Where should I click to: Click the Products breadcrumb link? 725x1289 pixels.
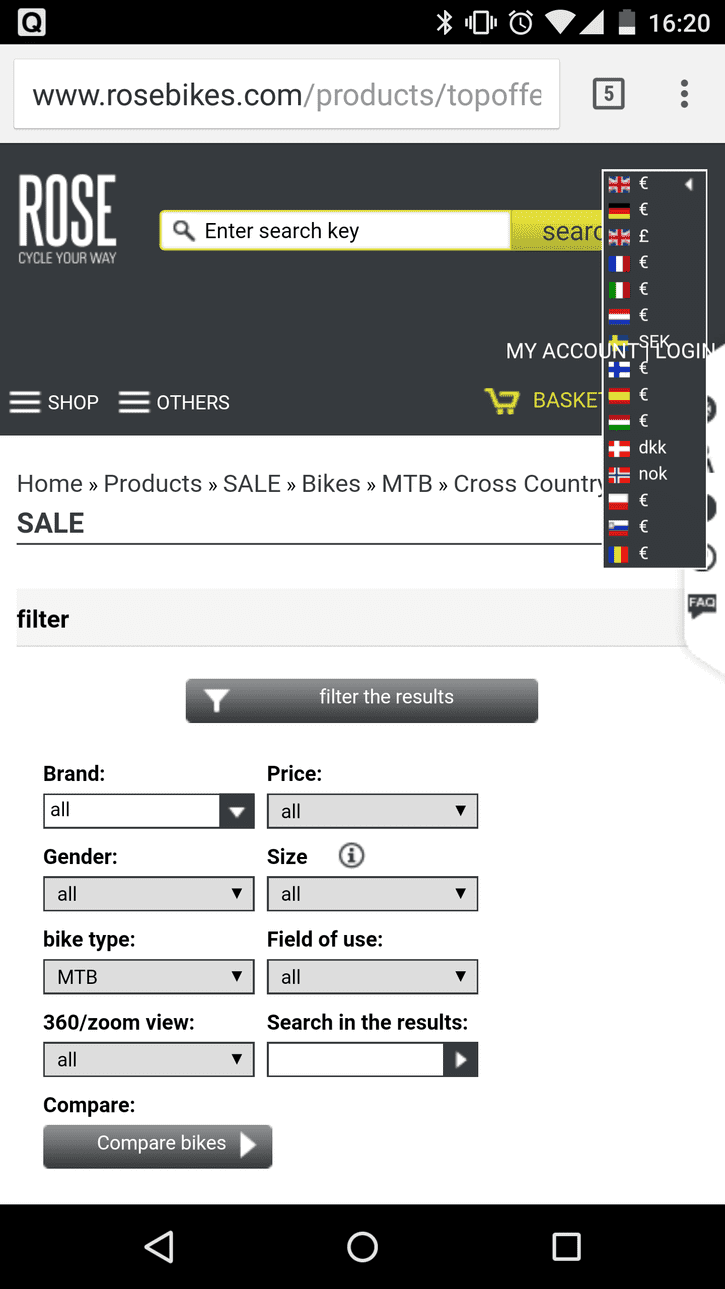[x=153, y=484]
